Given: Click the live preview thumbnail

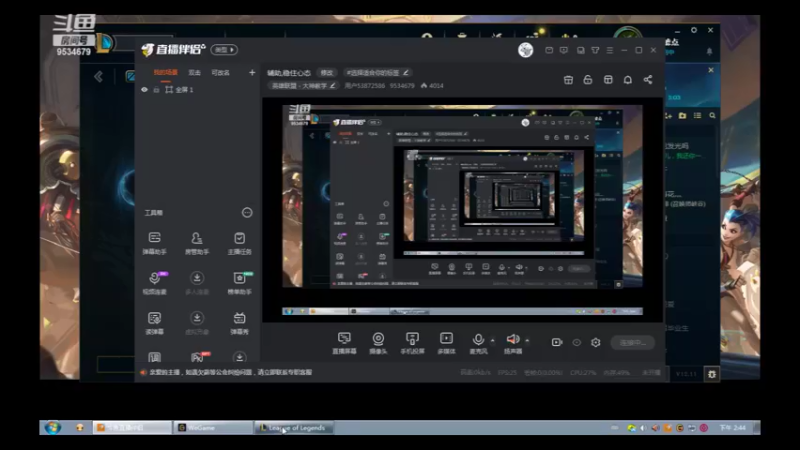Looking at the screenshot, I should [462, 210].
